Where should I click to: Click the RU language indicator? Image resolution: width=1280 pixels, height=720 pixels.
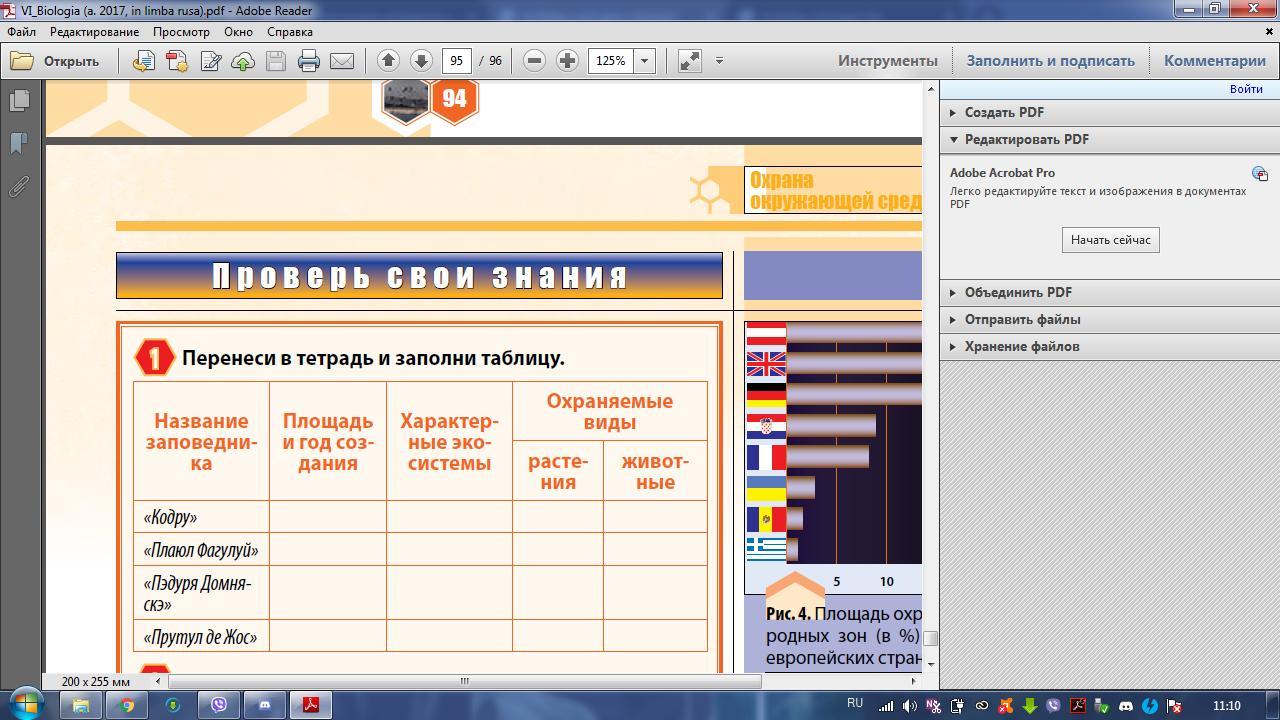click(x=855, y=704)
